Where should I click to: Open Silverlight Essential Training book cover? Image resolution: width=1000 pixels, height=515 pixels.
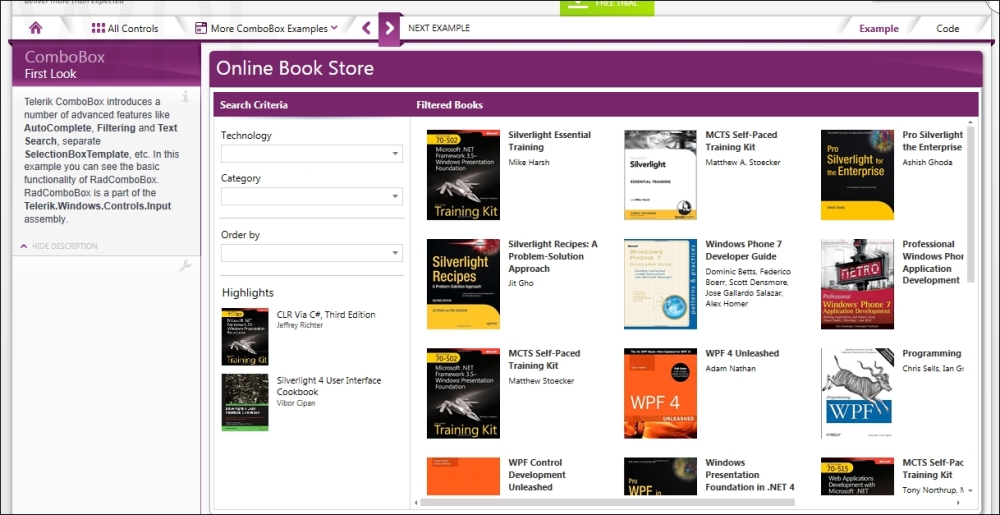pyautogui.click(x=463, y=175)
